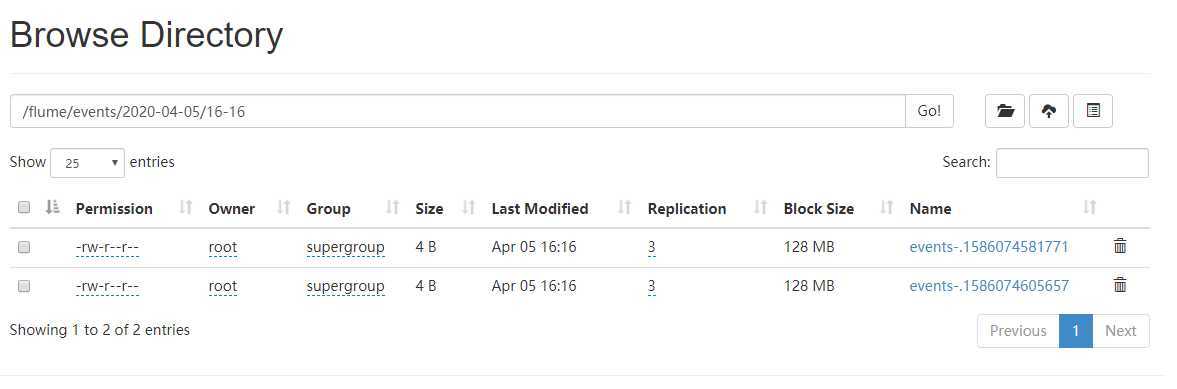This screenshot has height=389, width=1177.
Task: Edit replication value 3 in first row
Action: point(651,246)
